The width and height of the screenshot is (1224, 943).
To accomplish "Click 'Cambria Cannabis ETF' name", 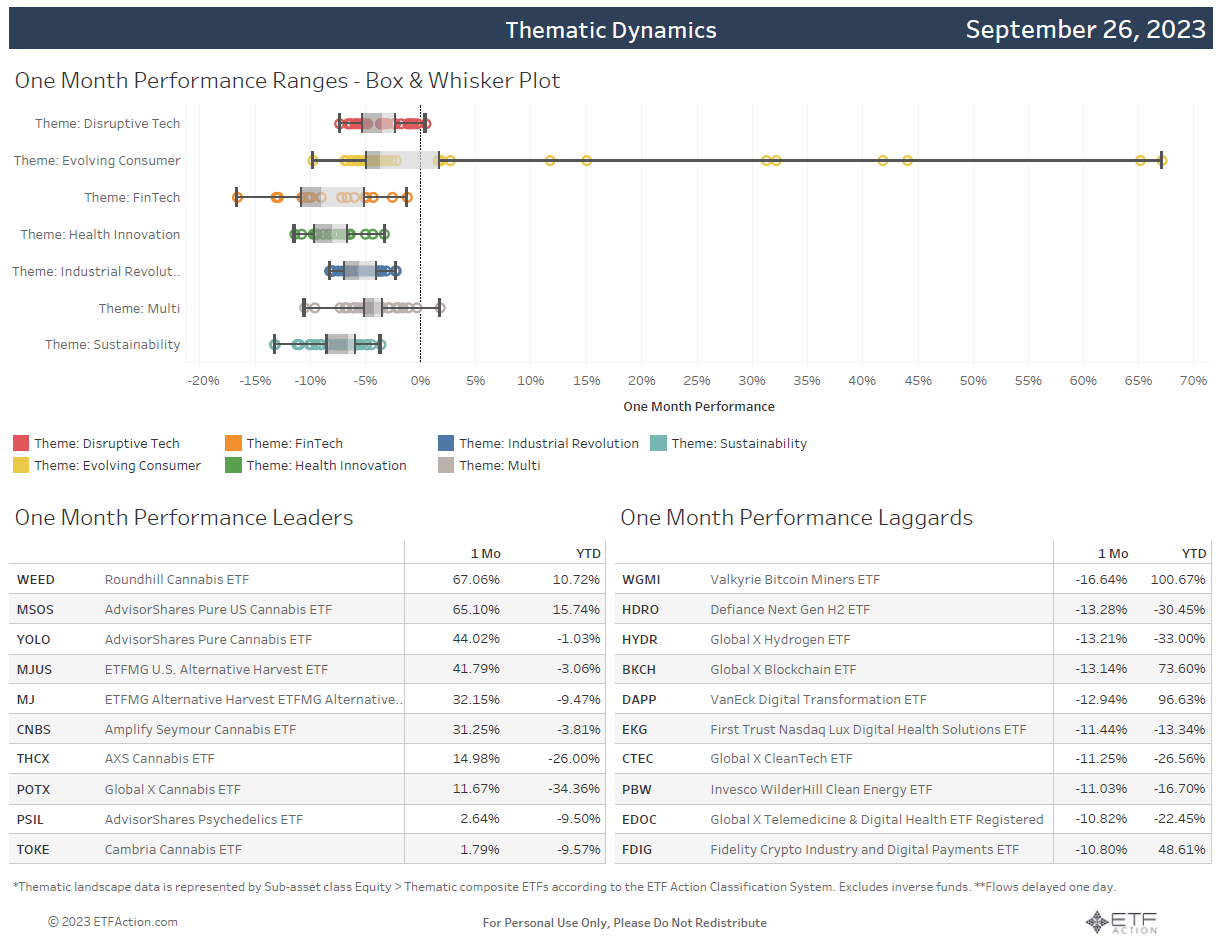I will point(173,850).
